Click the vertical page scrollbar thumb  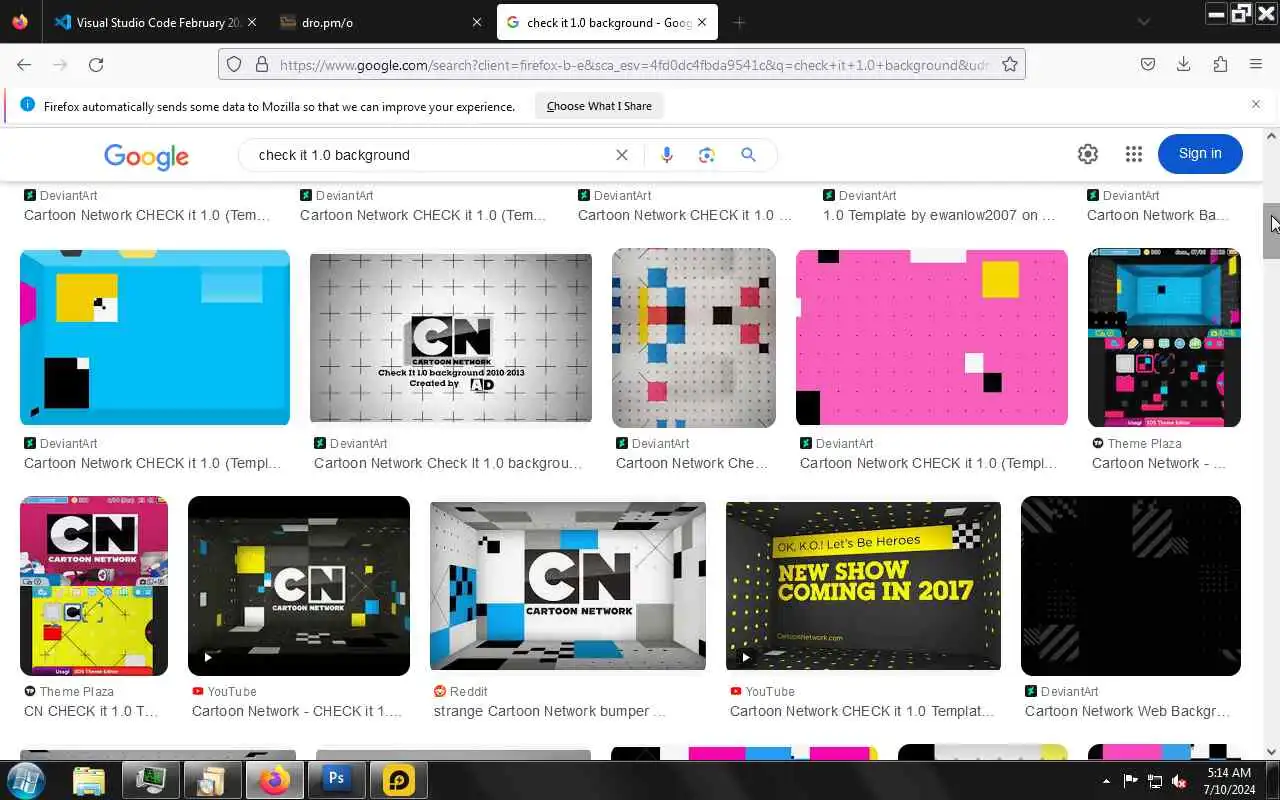point(1271,231)
